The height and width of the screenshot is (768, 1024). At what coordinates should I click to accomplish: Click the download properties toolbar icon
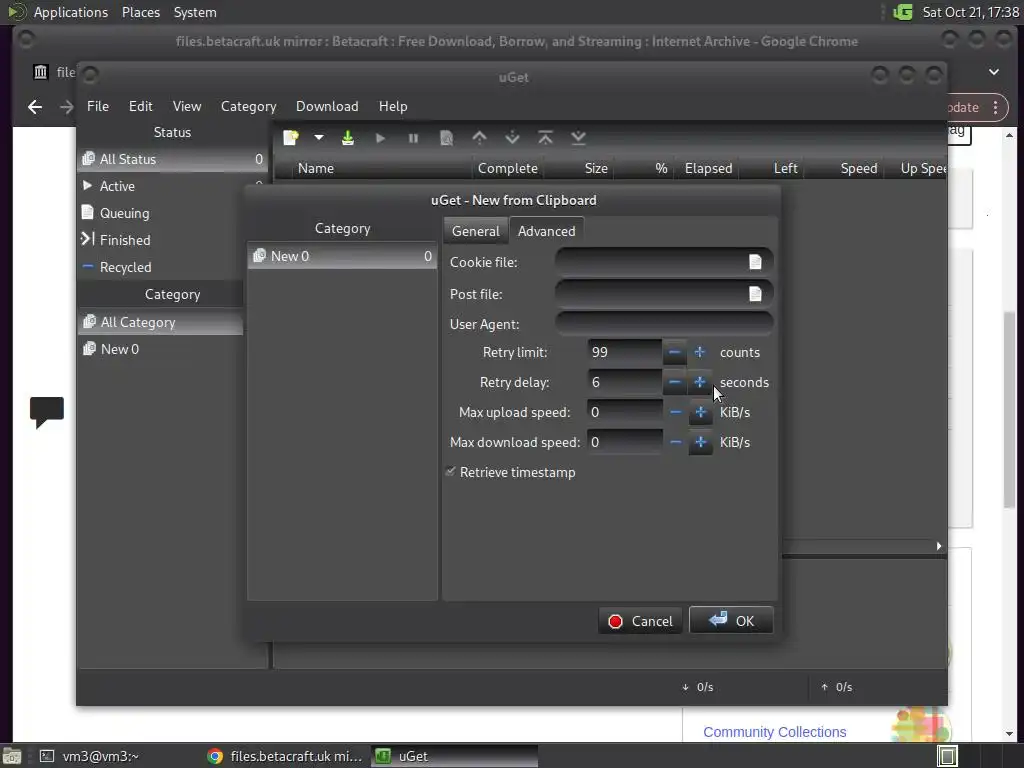[x=447, y=138]
